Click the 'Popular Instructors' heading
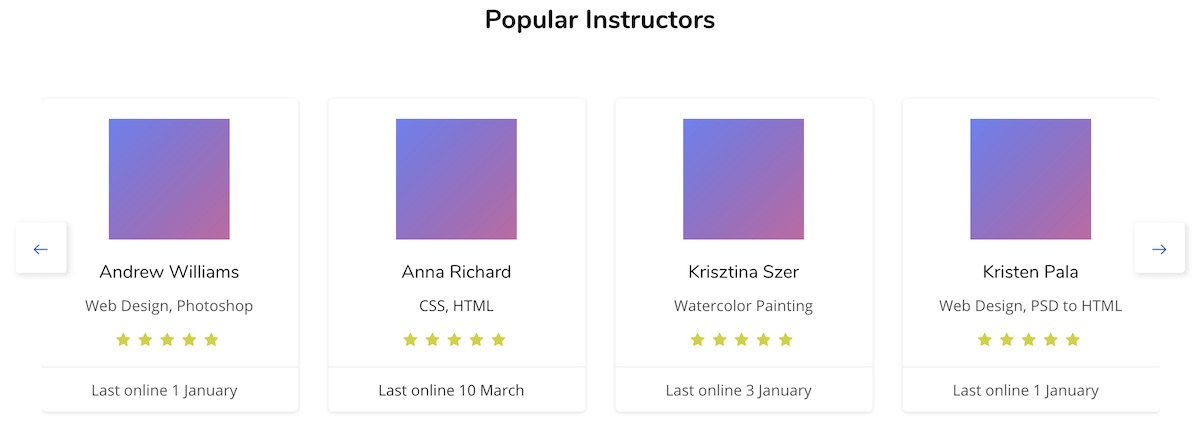 [600, 19]
